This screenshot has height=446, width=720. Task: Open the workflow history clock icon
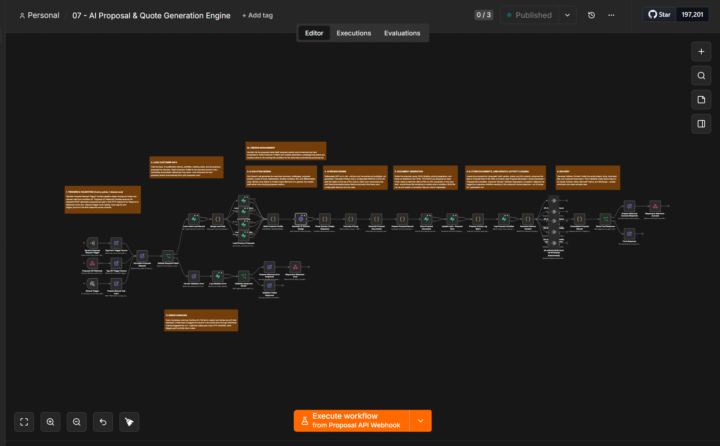click(x=591, y=15)
